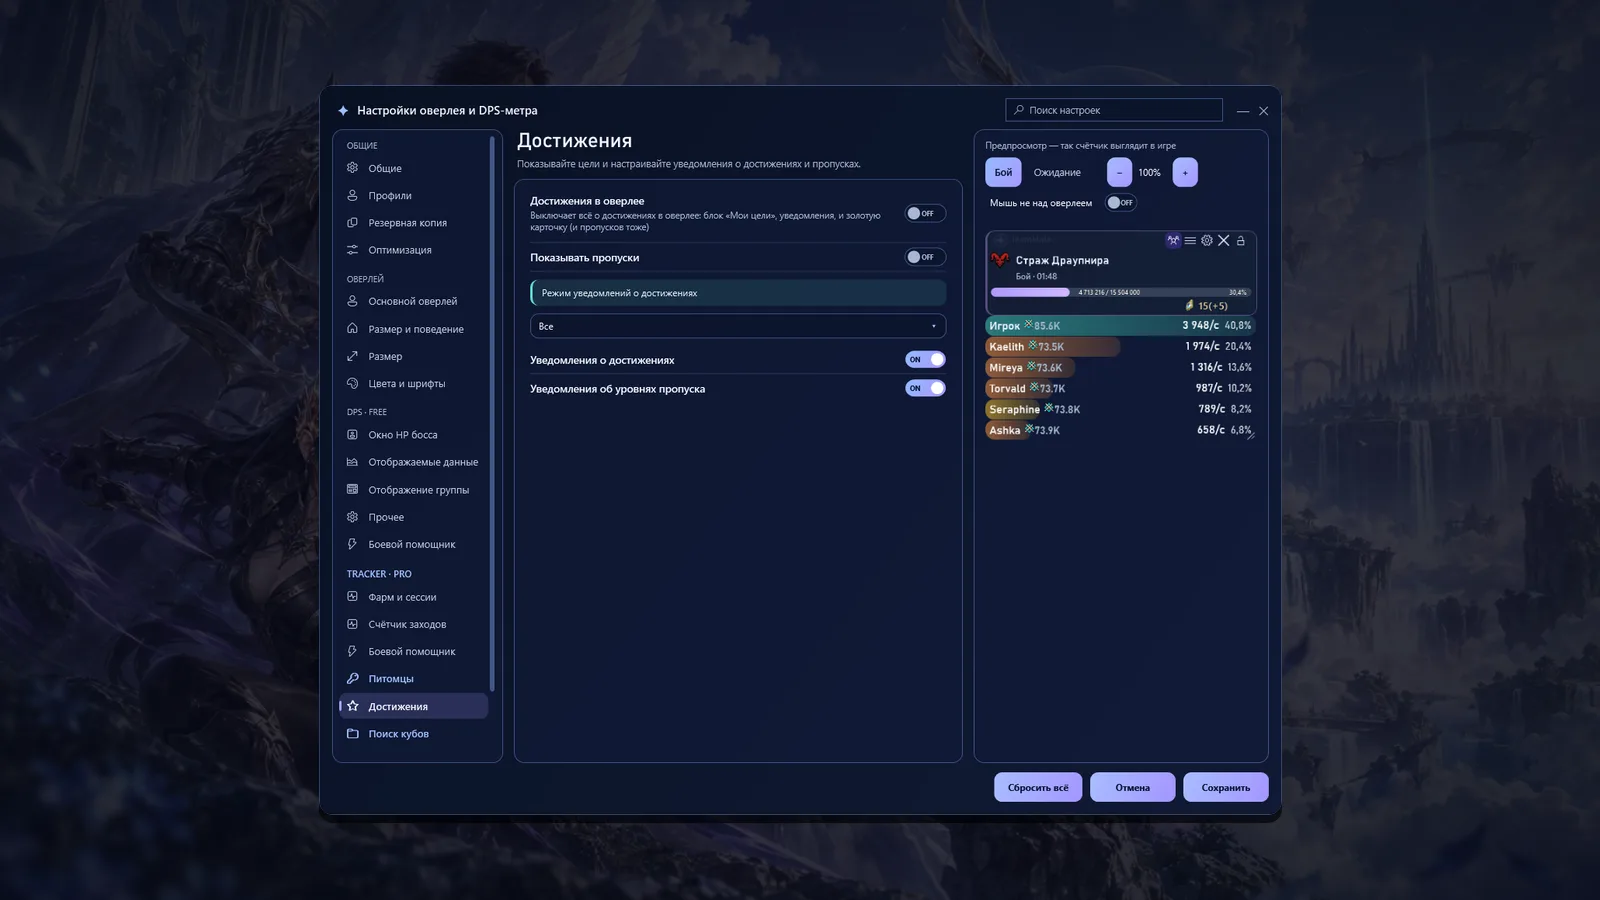Focus the Поиск настроек search field
This screenshot has width=1600, height=900.
[x=1114, y=110]
